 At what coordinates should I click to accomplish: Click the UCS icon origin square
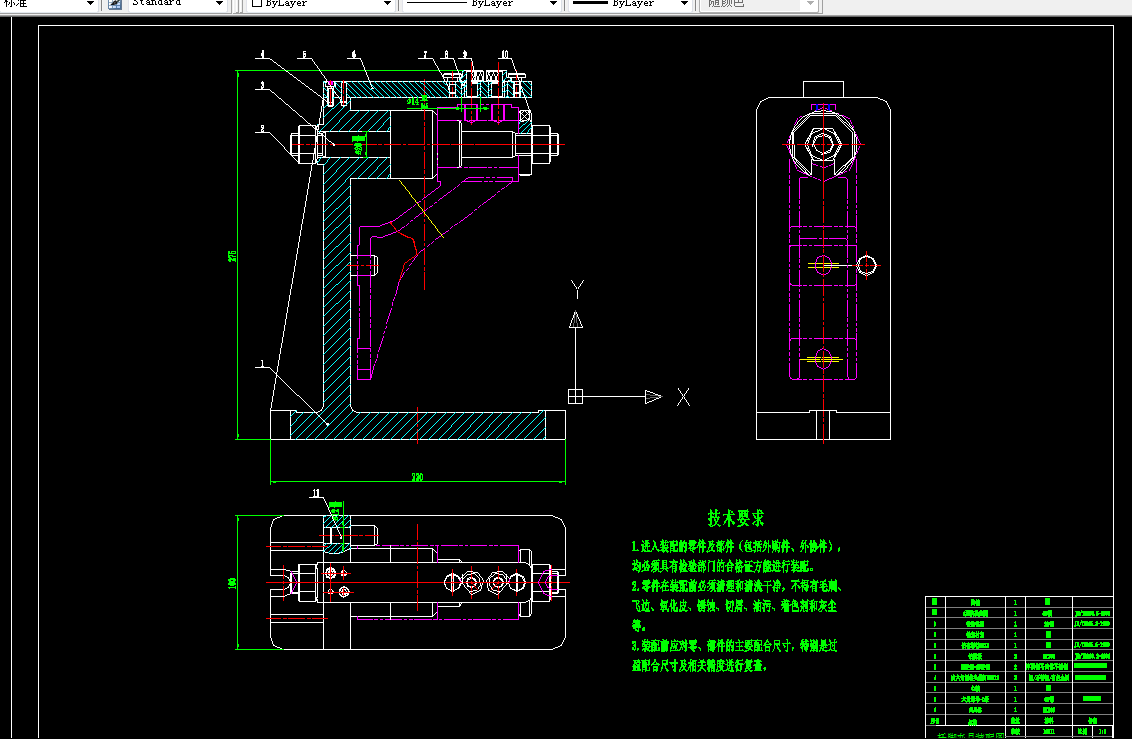click(x=575, y=396)
